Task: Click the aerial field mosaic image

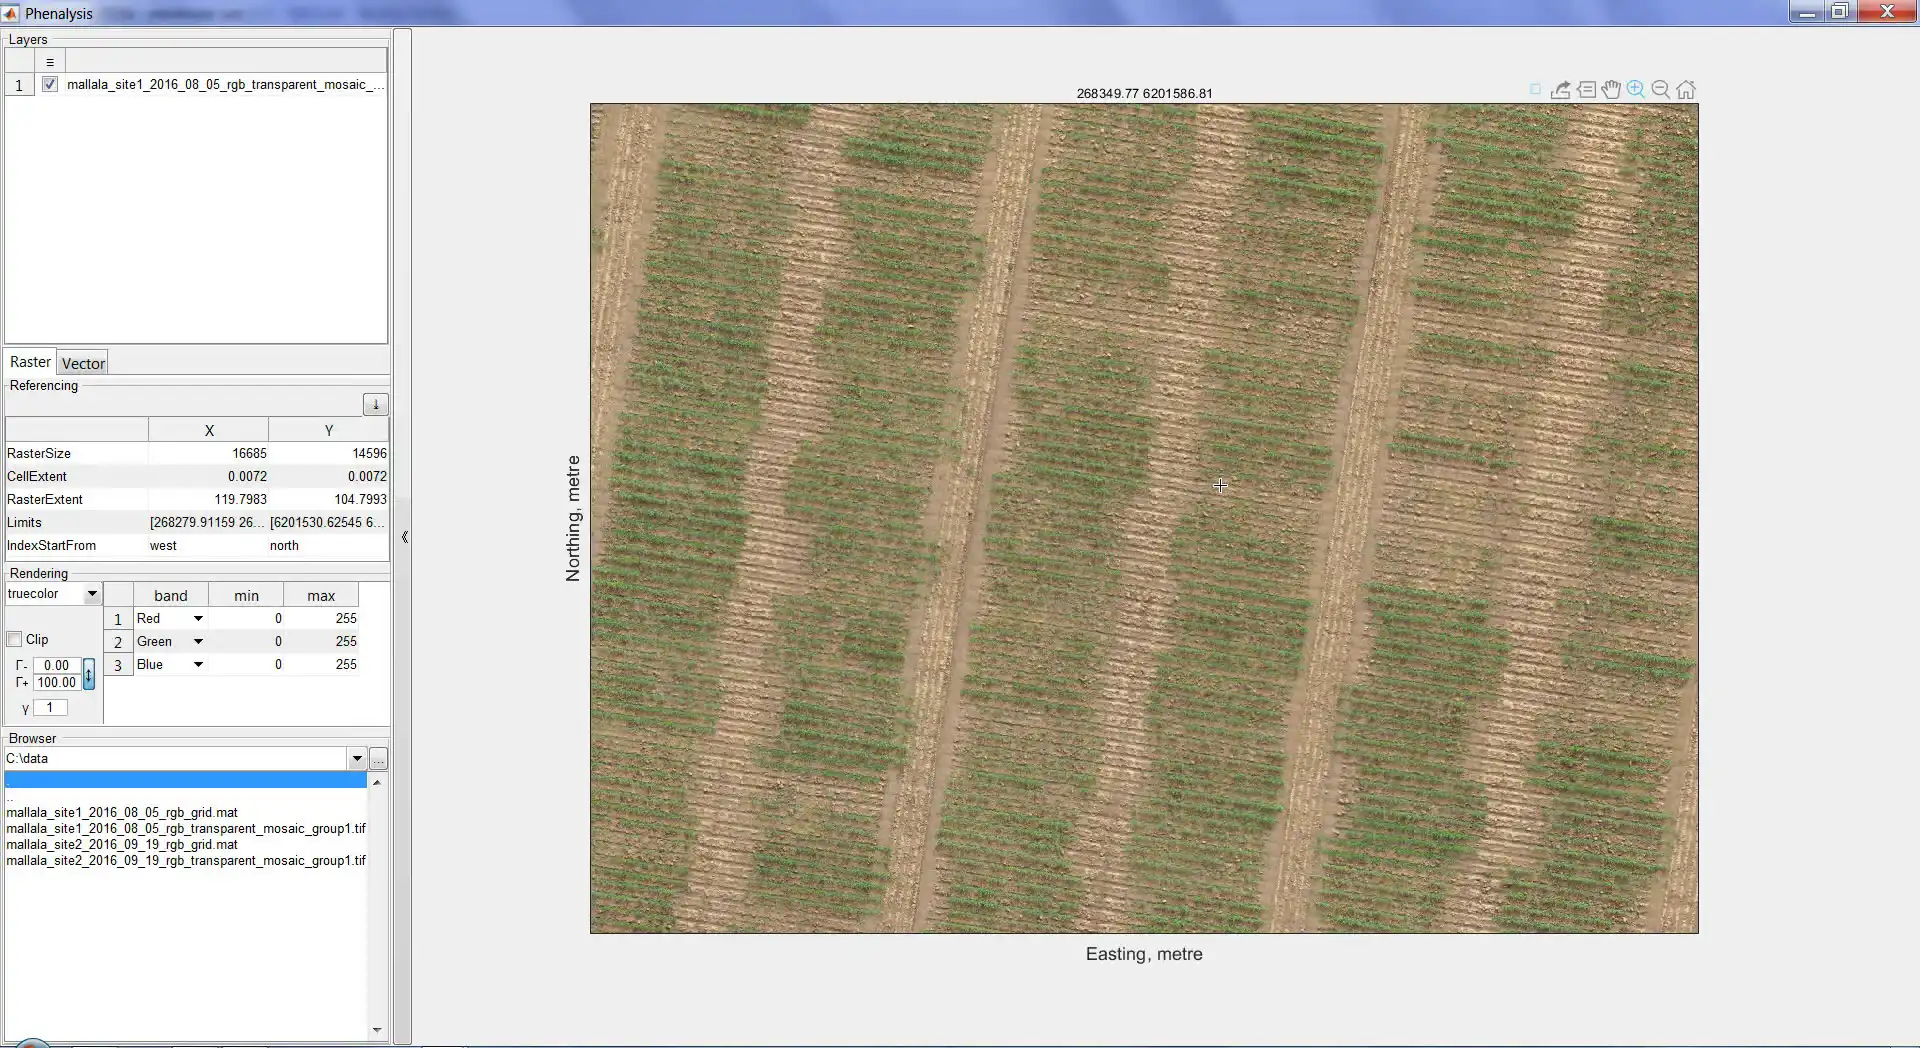Action: coord(1144,519)
